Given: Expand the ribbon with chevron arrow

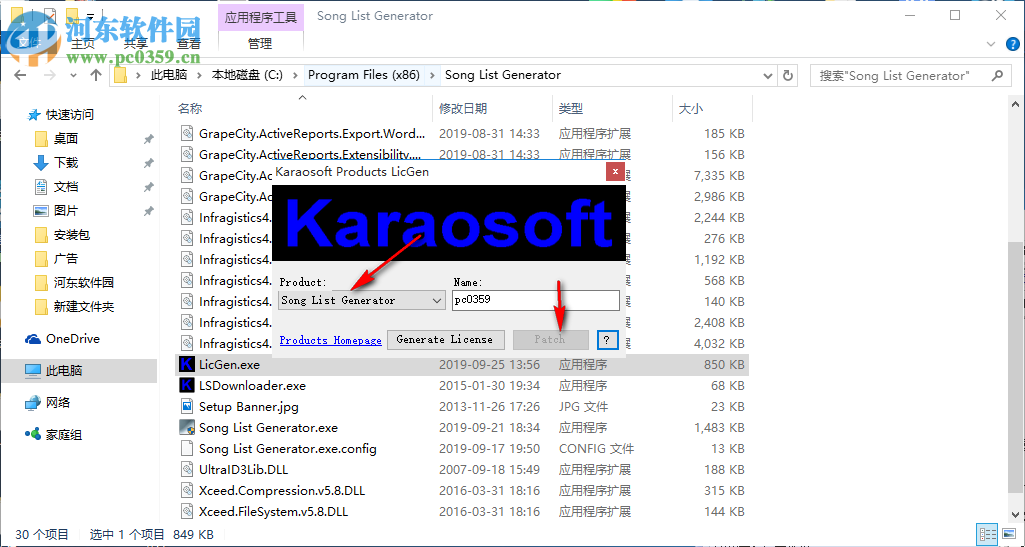Looking at the screenshot, I should point(990,44).
